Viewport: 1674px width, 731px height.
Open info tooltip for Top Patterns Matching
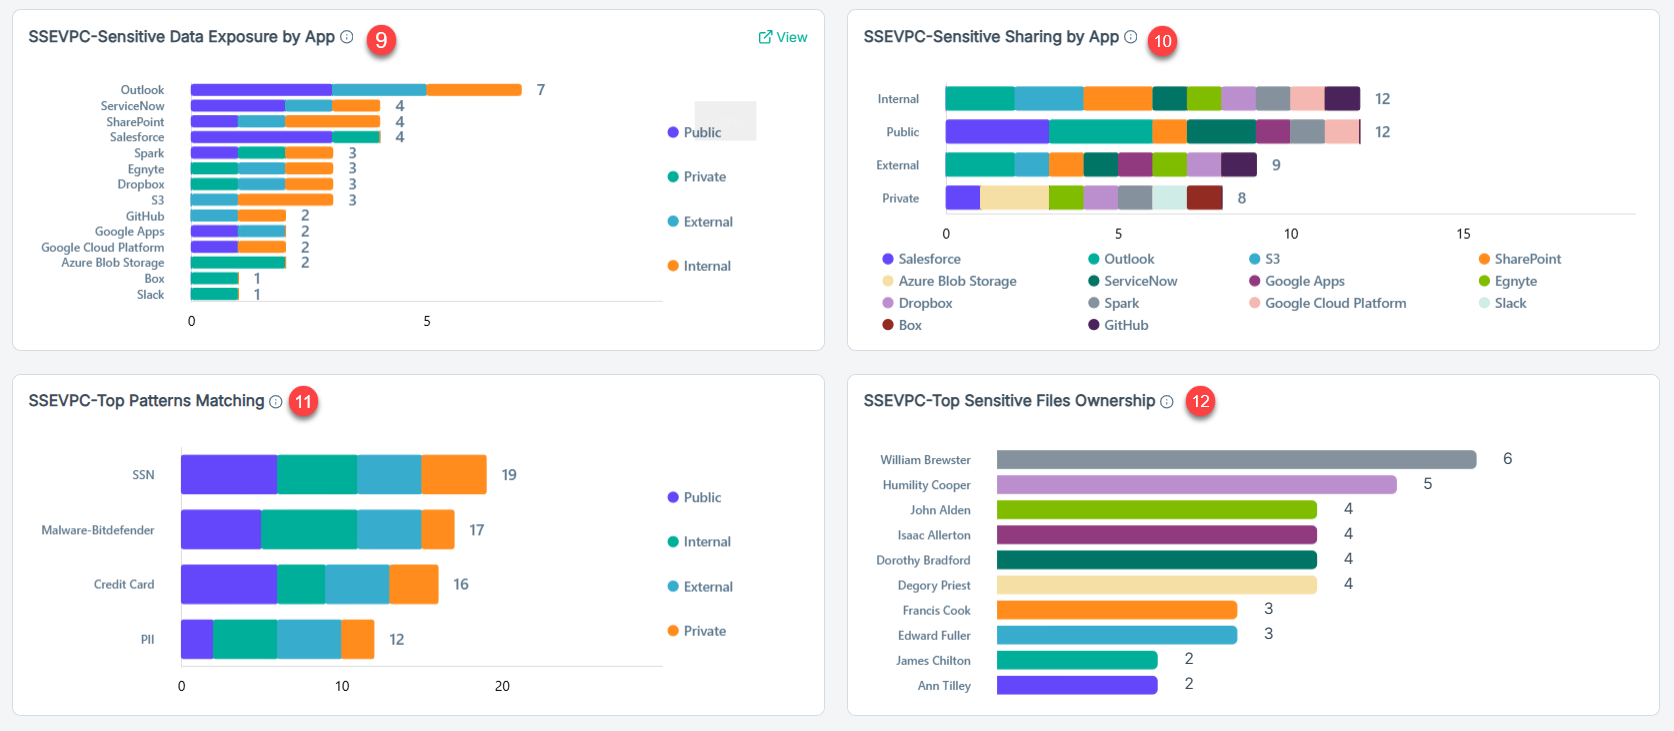[x=276, y=401]
